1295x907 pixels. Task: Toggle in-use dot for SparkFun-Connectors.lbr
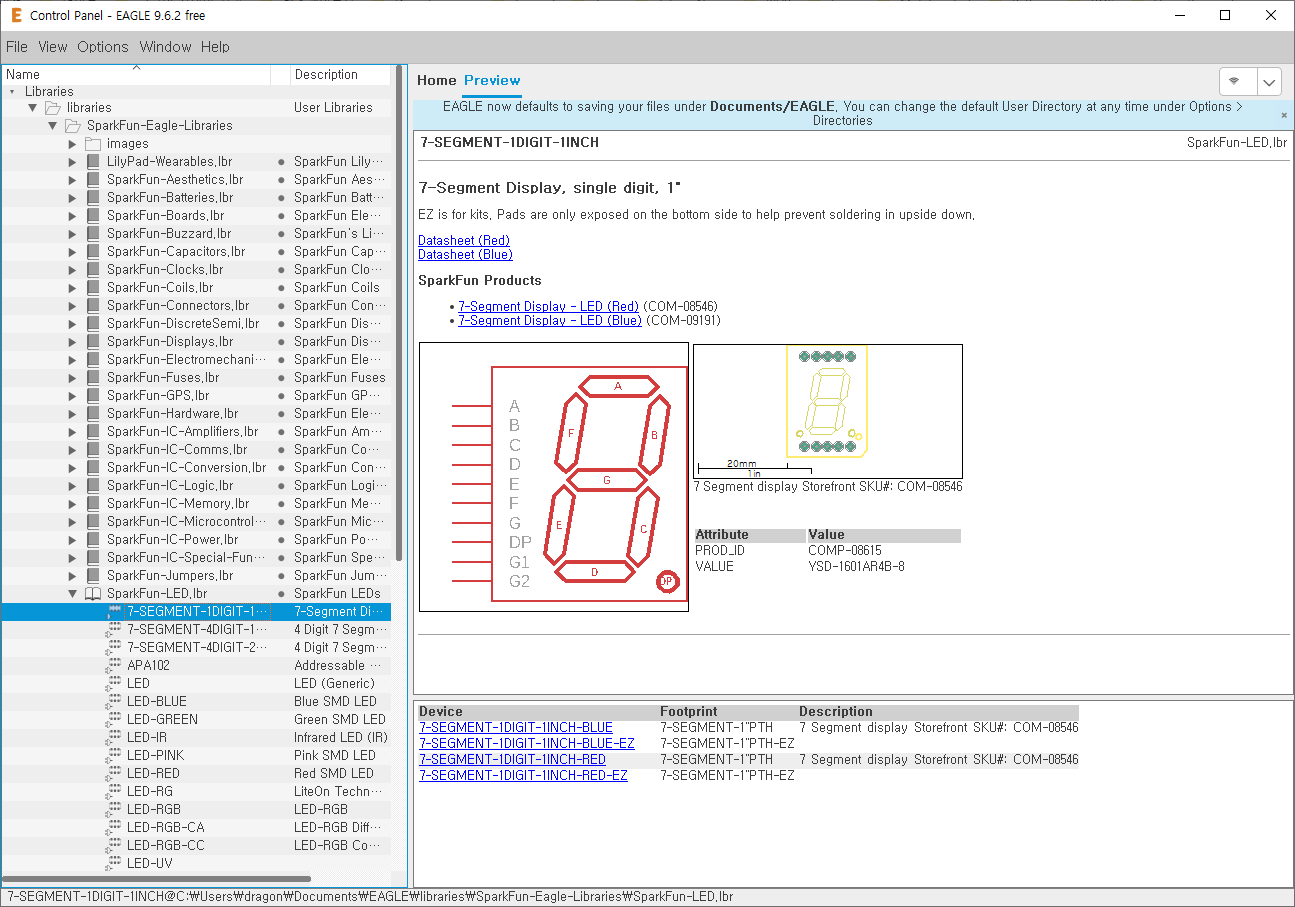click(281, 305)
